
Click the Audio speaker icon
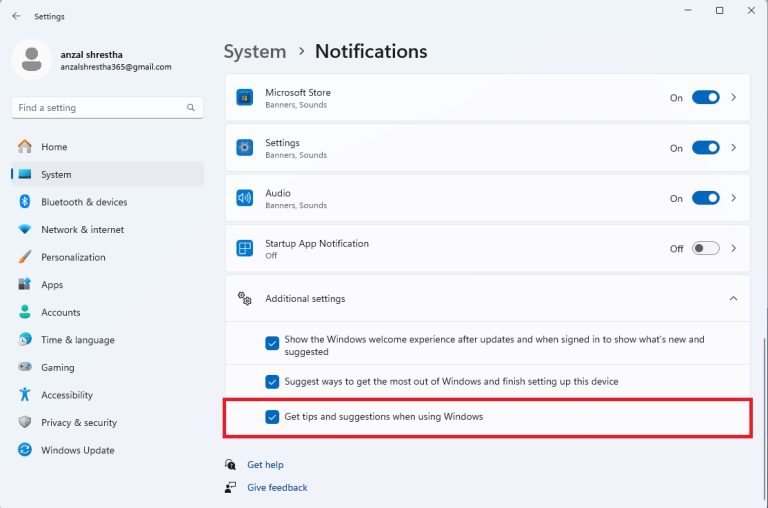pyautogui.click(x=244, y=198)
